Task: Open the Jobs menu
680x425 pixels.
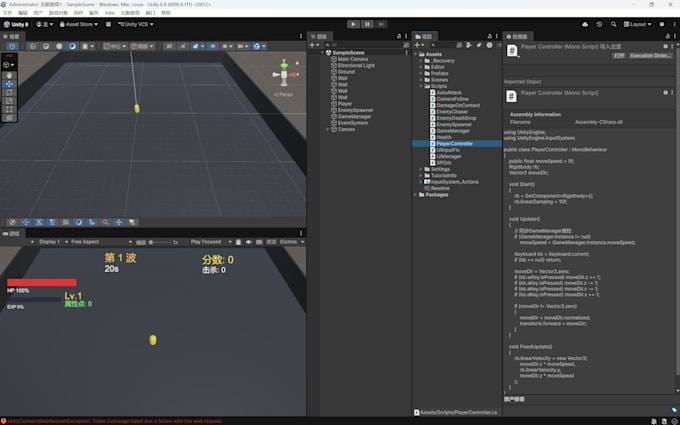Action: (110, 13)
